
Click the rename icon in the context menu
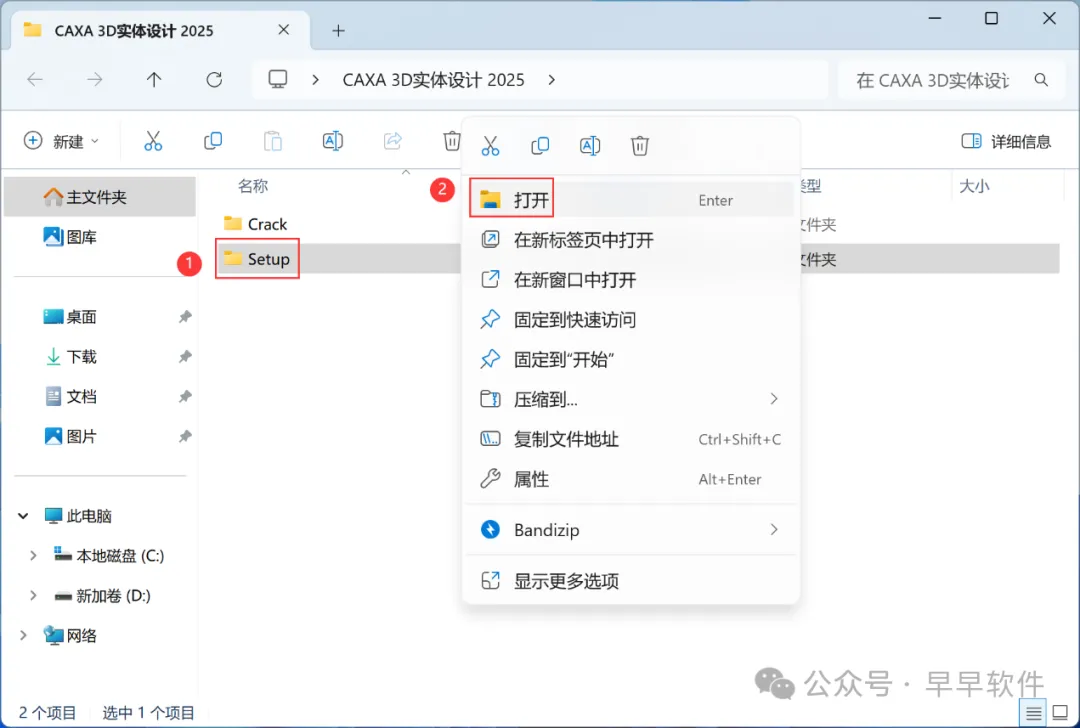[x=590, y=145]
